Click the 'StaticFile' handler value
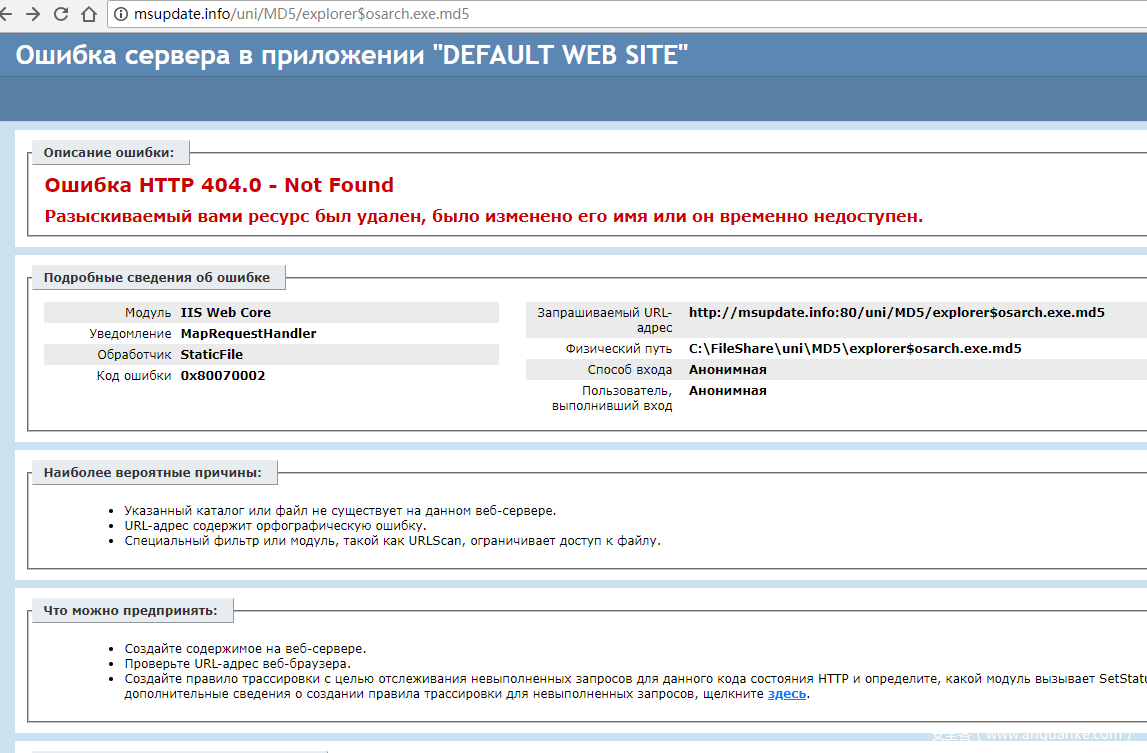 211,355
